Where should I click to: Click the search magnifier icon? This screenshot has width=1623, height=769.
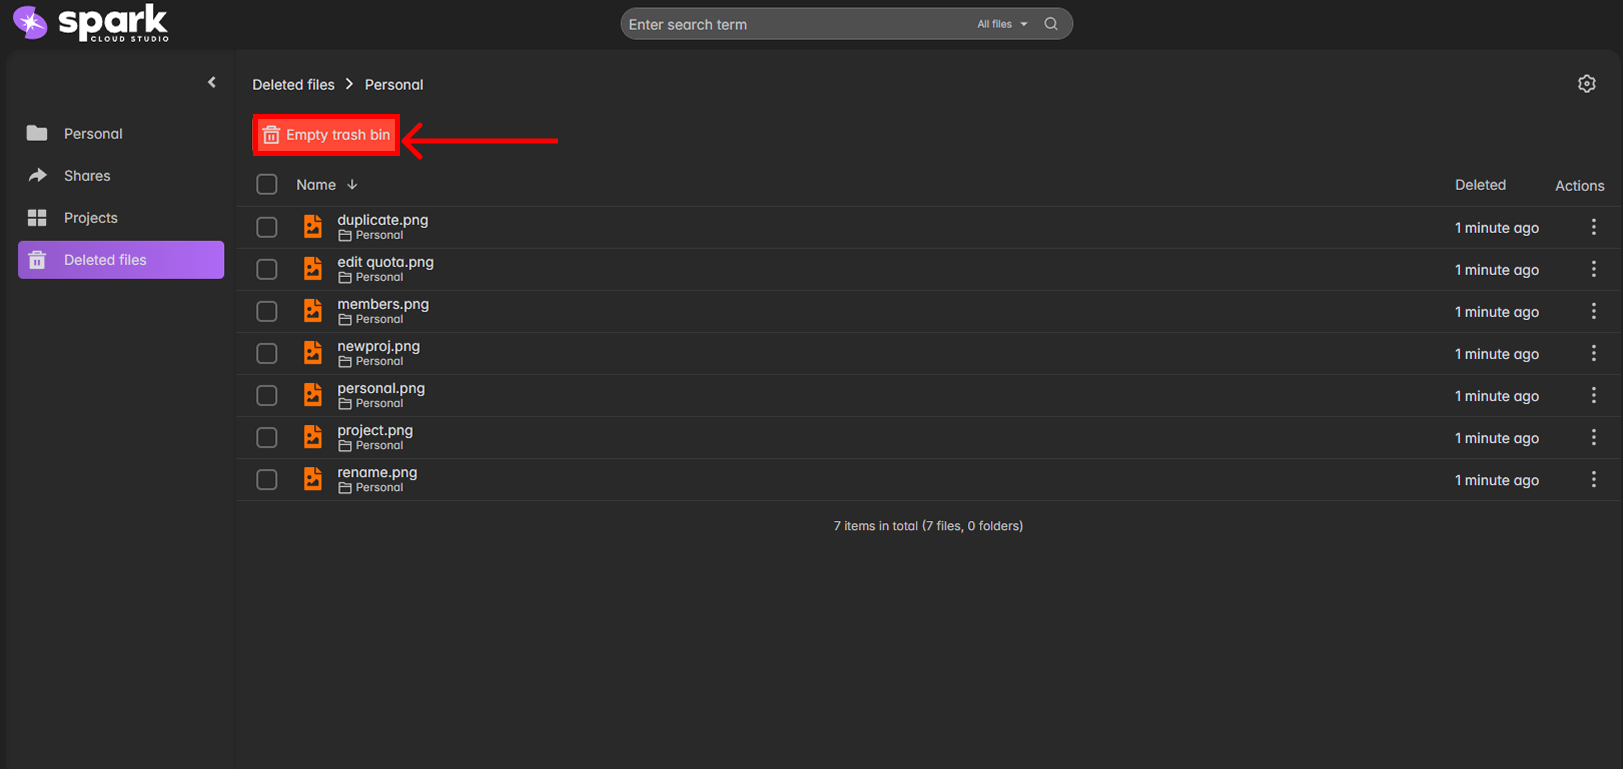[1051, 24]
